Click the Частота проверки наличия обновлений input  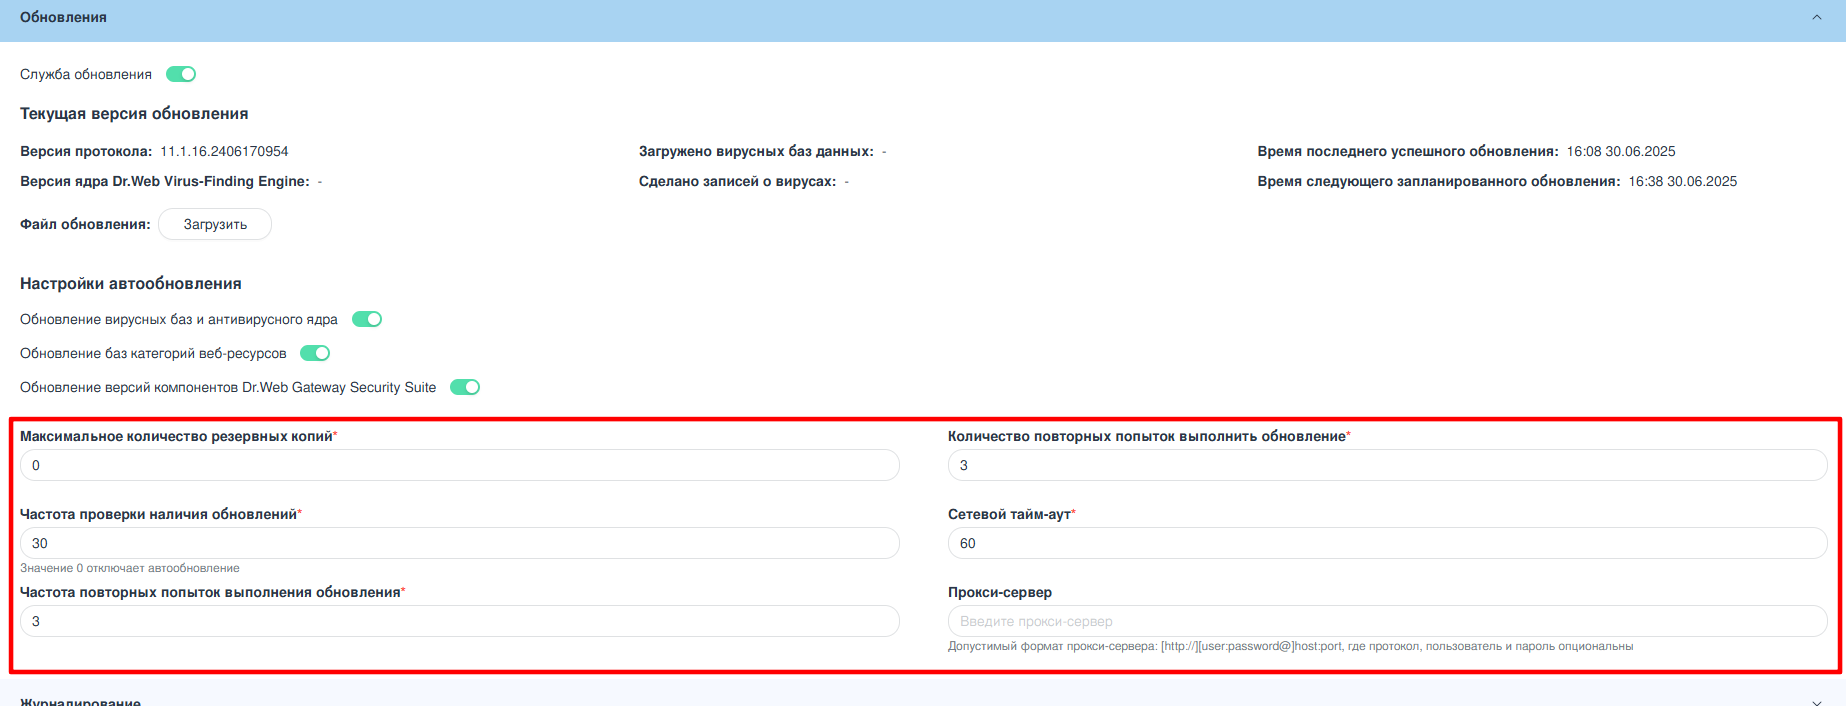460,543
